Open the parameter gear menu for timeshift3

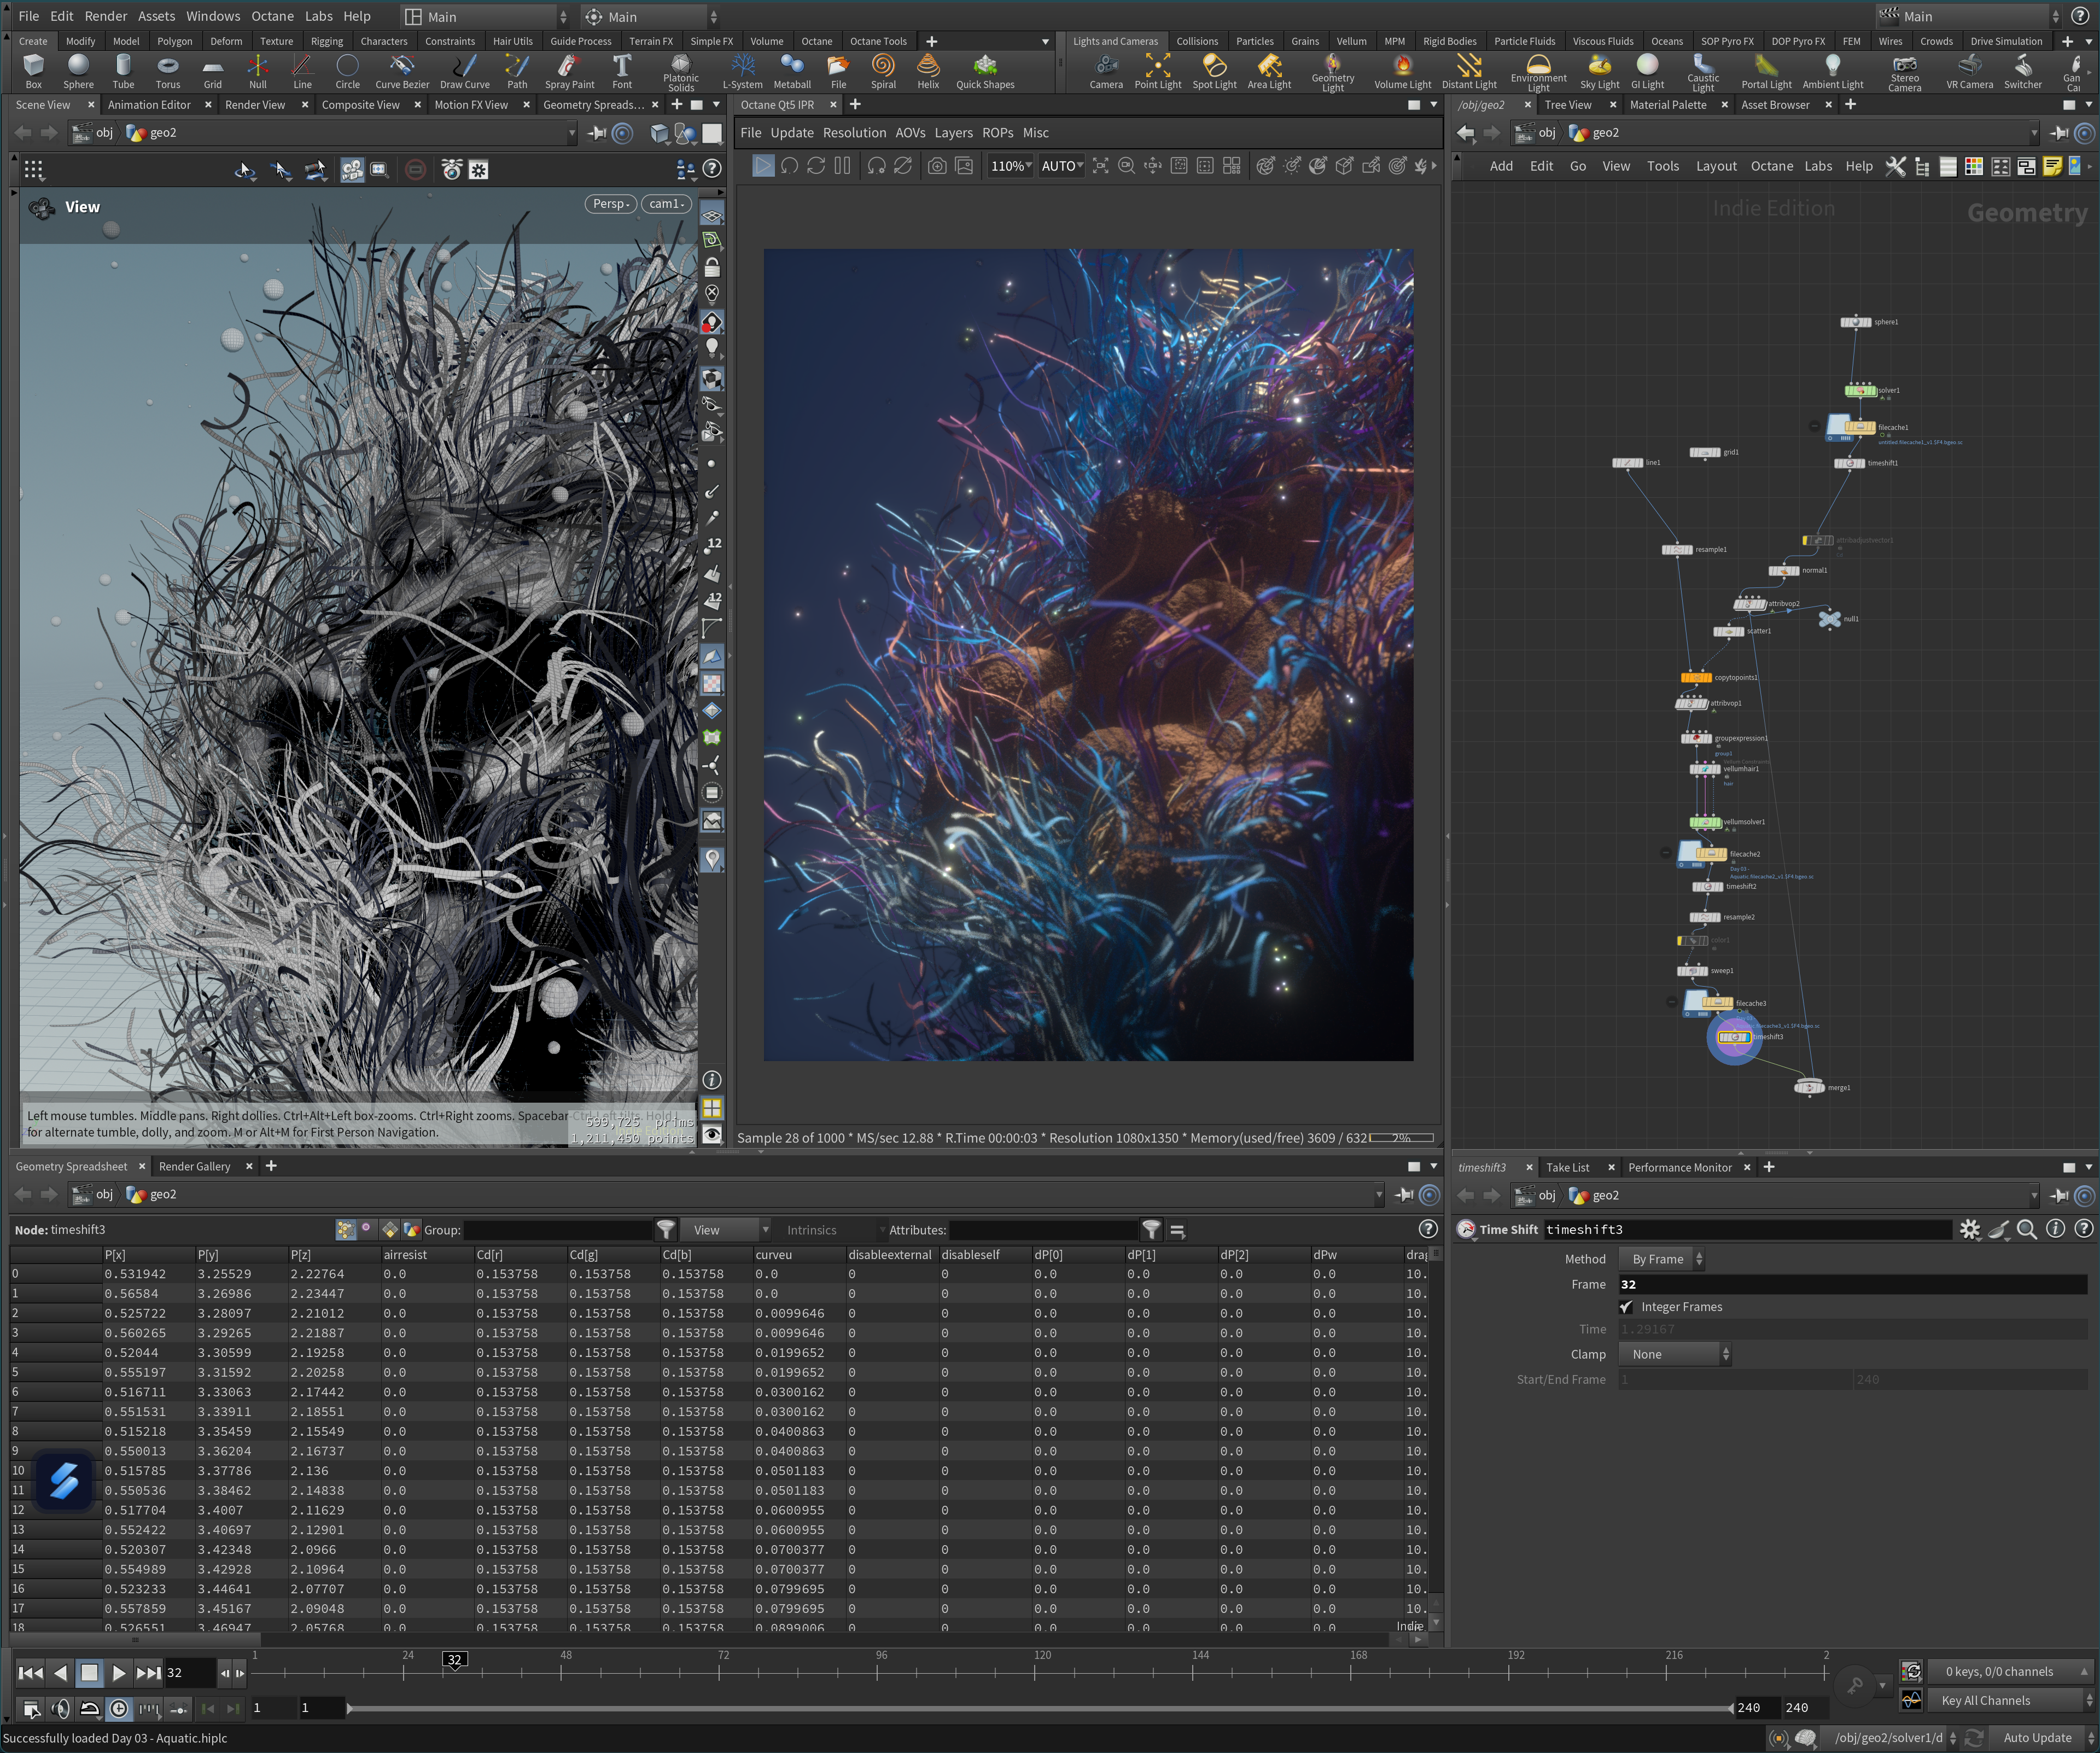coord(1970,1229)
